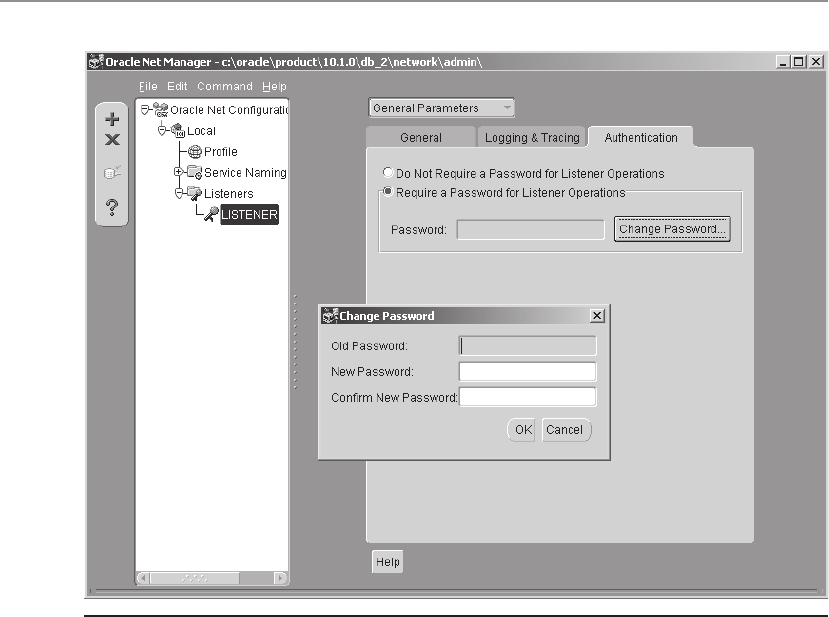The image size is (829, 617).
Task: Click the Change Password dialog title icon
Action: [330, 316]
